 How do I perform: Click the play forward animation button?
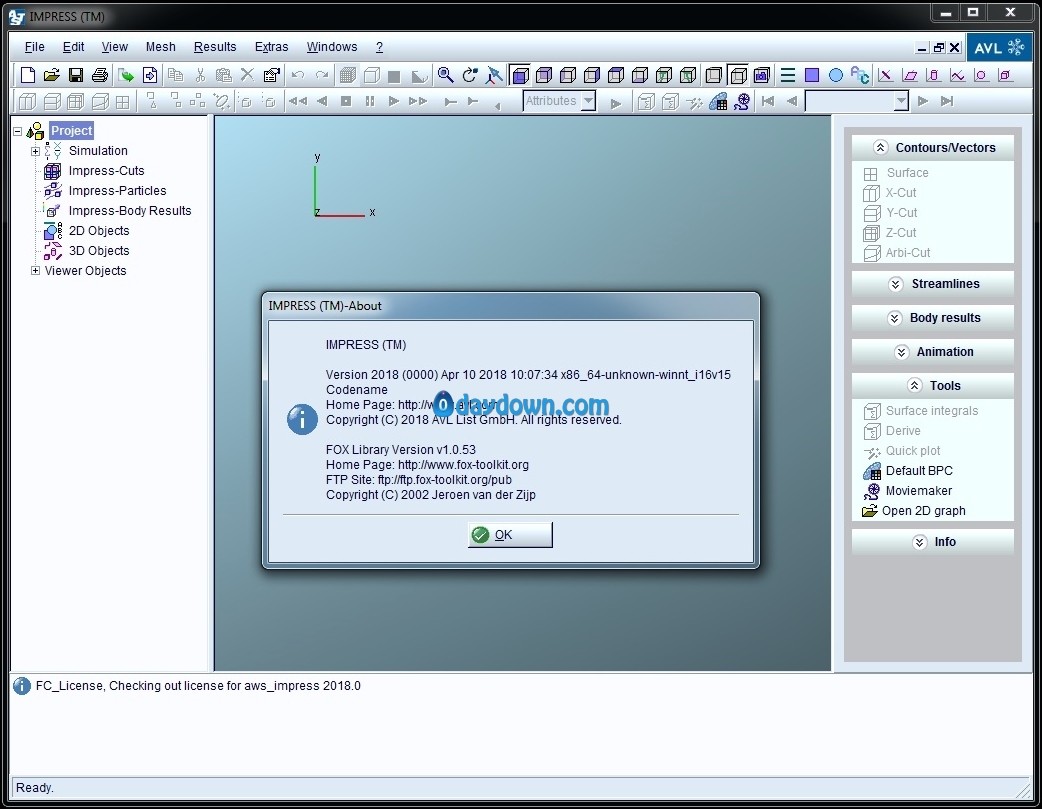click(x=393, y=101)
